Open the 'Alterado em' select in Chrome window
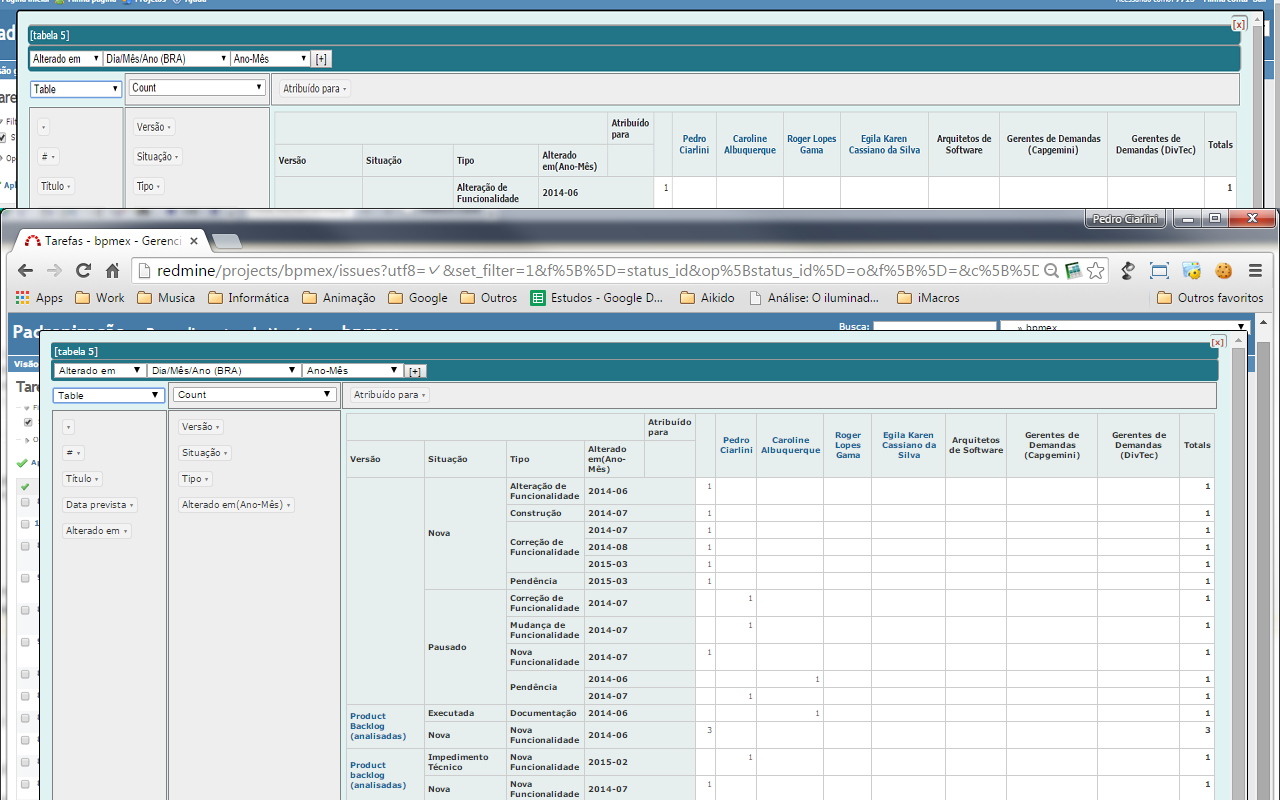The image size is (1280, 800). [99, 370]
